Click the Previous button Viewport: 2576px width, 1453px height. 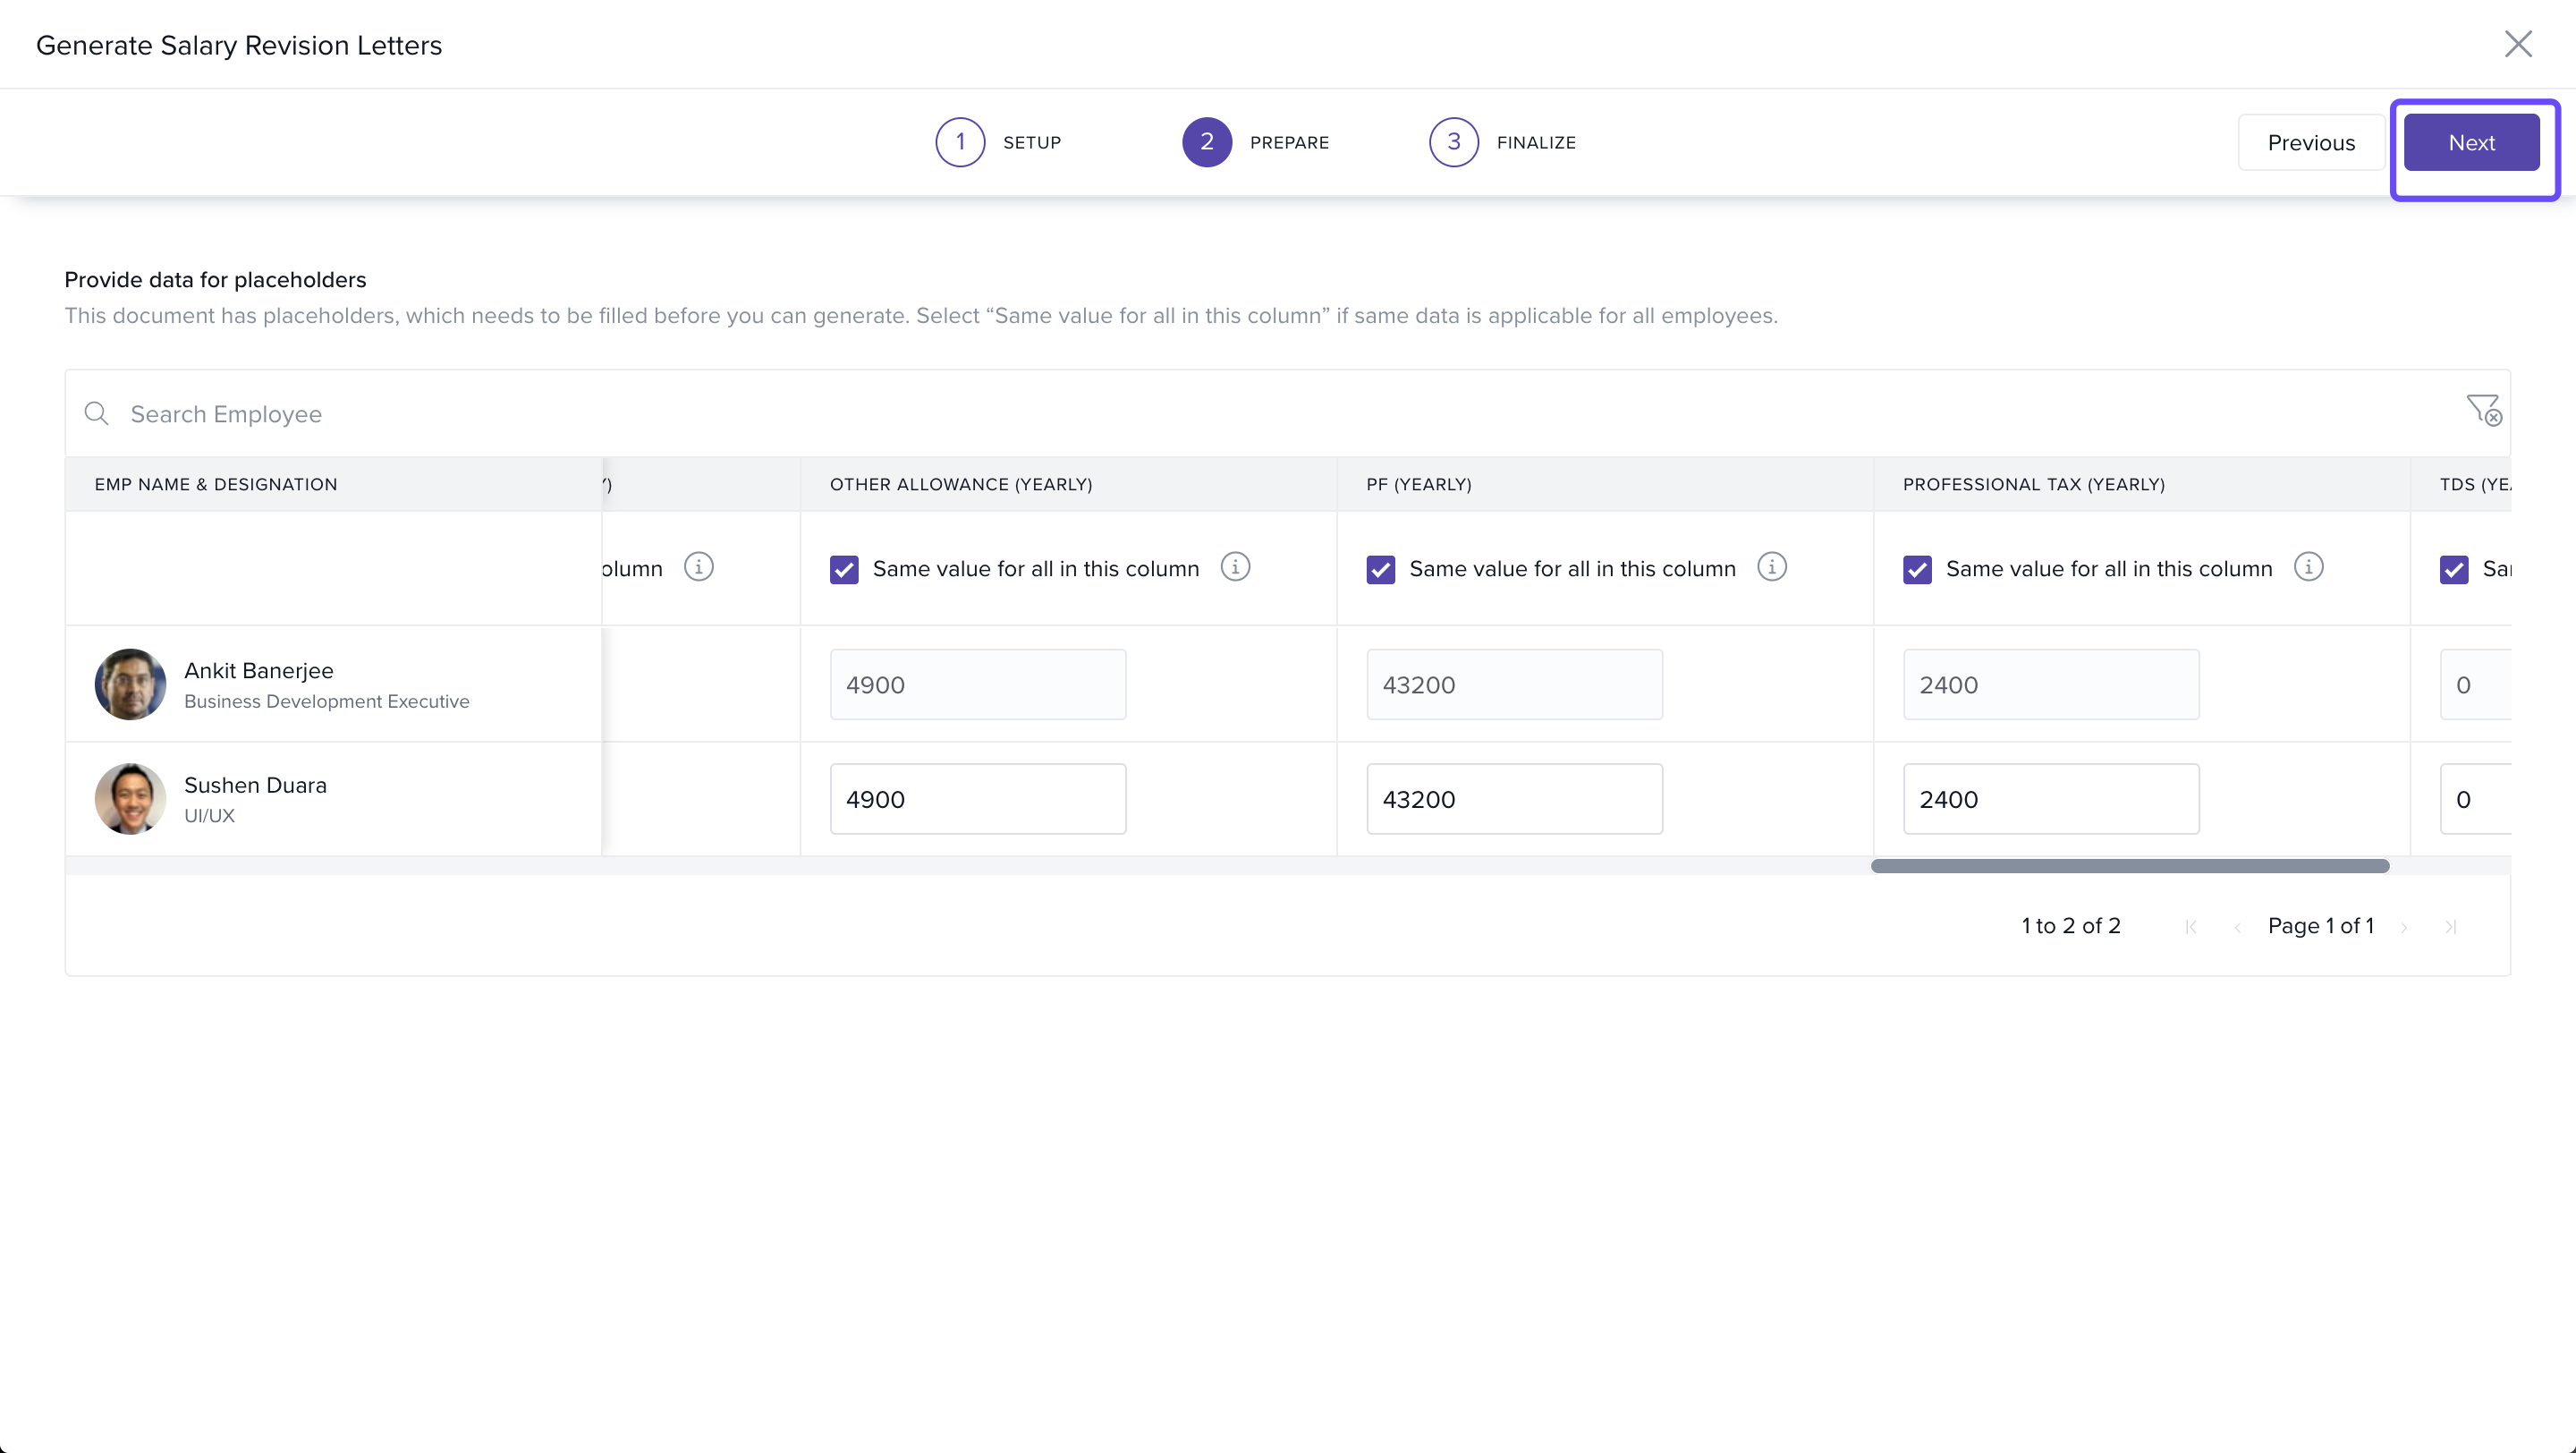pos(2310,142)
